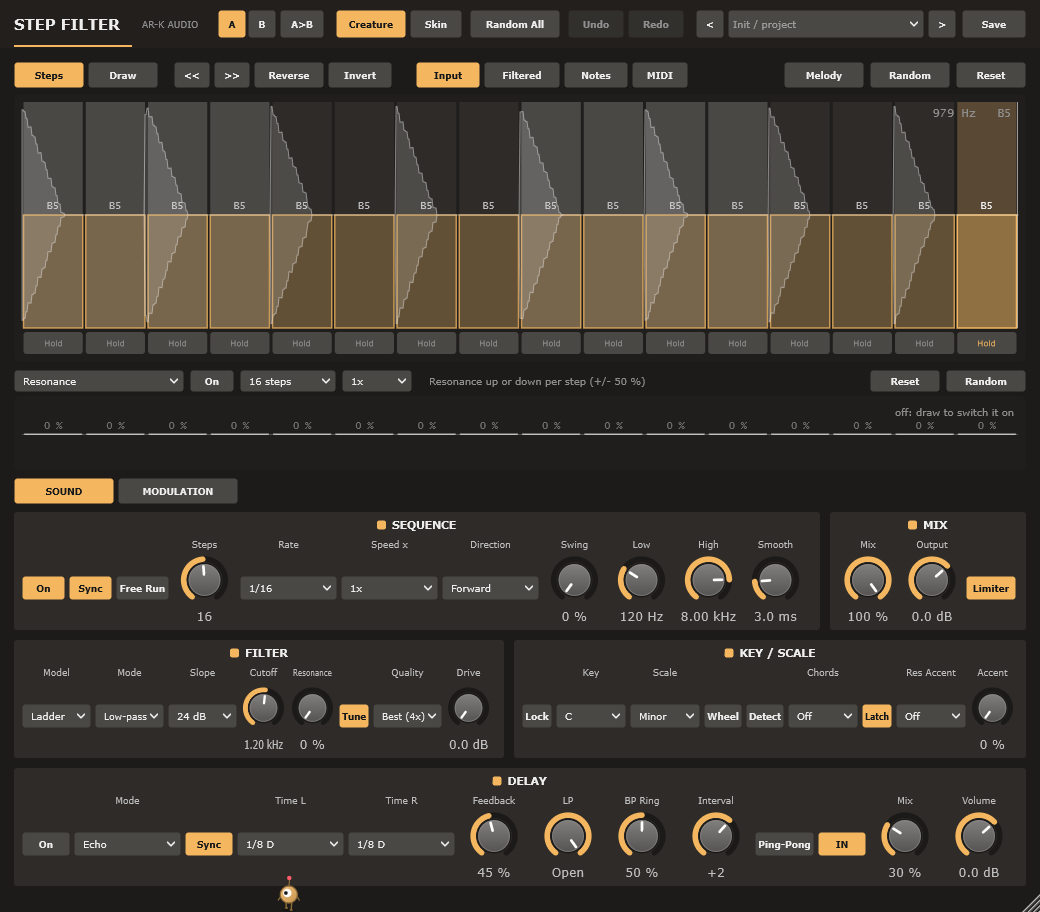Shift steps right with >> button
The image size is (1040, 912).
[232, 76]
